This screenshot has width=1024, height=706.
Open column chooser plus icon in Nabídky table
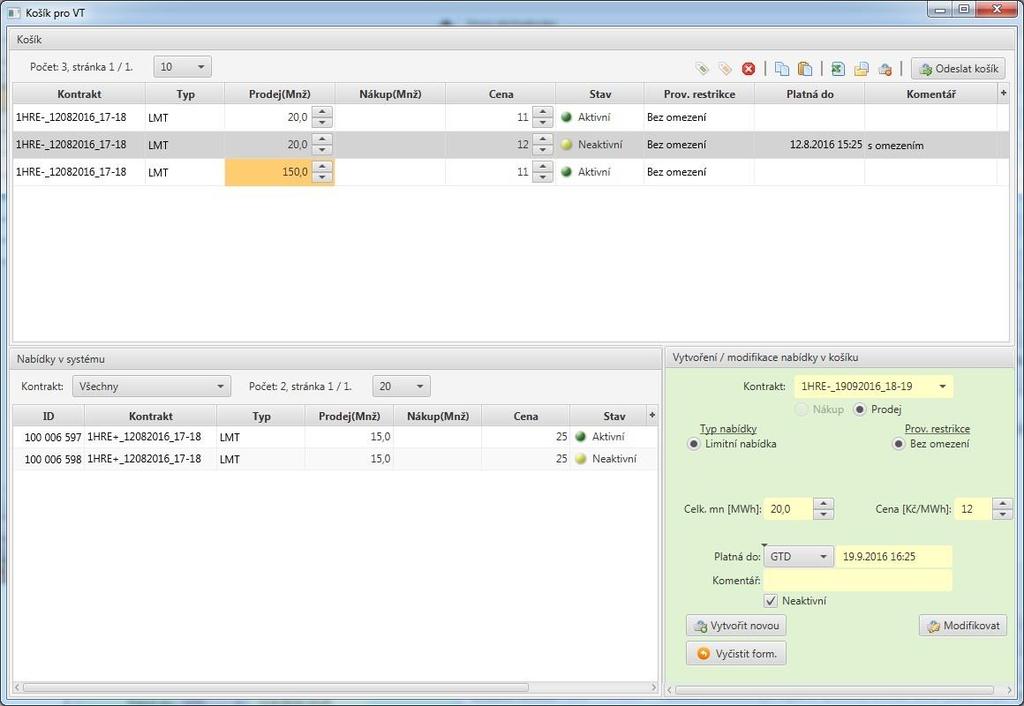coord(652,415)
